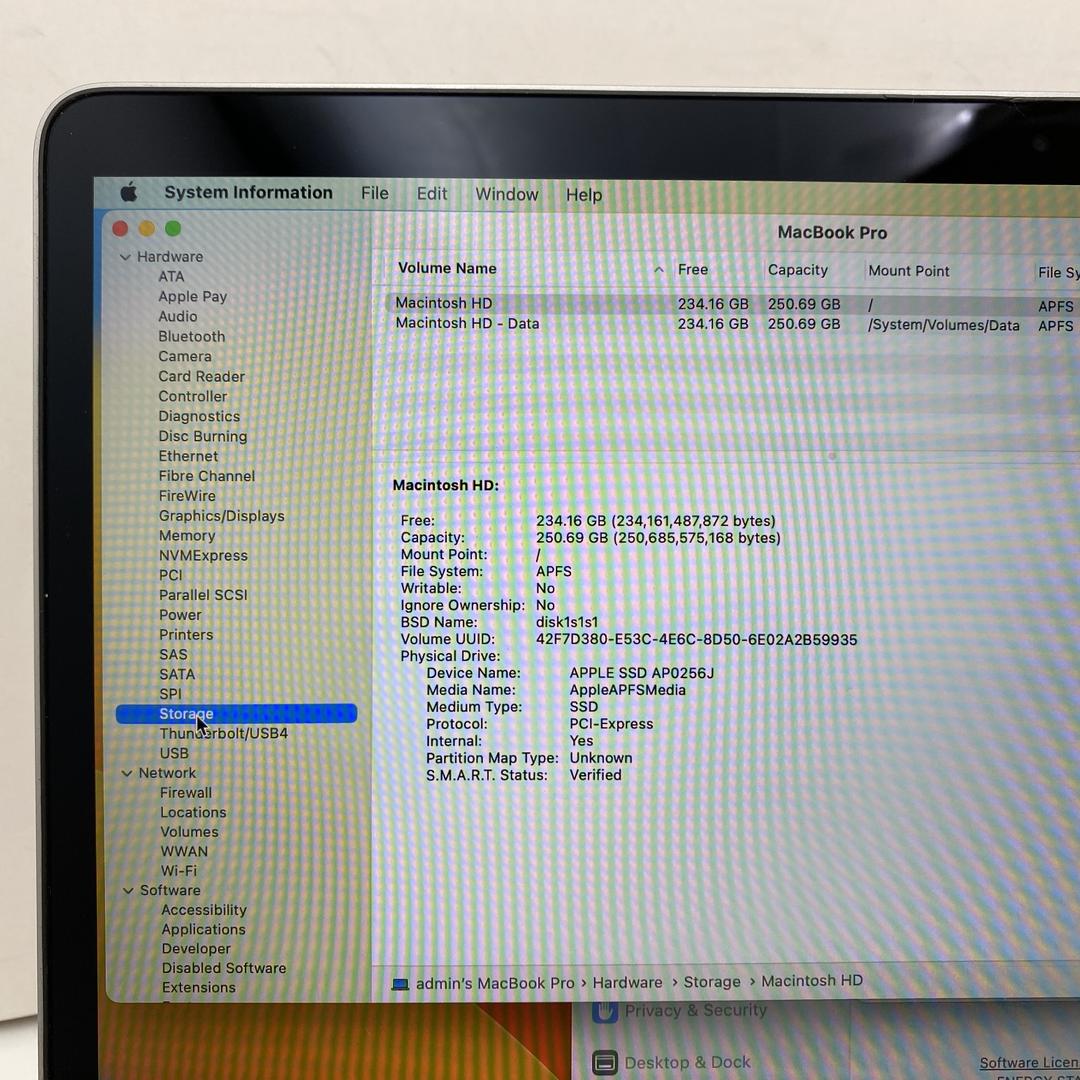
Task: Select Card Reader in the sidebar
Action: (x=201, y=377)
